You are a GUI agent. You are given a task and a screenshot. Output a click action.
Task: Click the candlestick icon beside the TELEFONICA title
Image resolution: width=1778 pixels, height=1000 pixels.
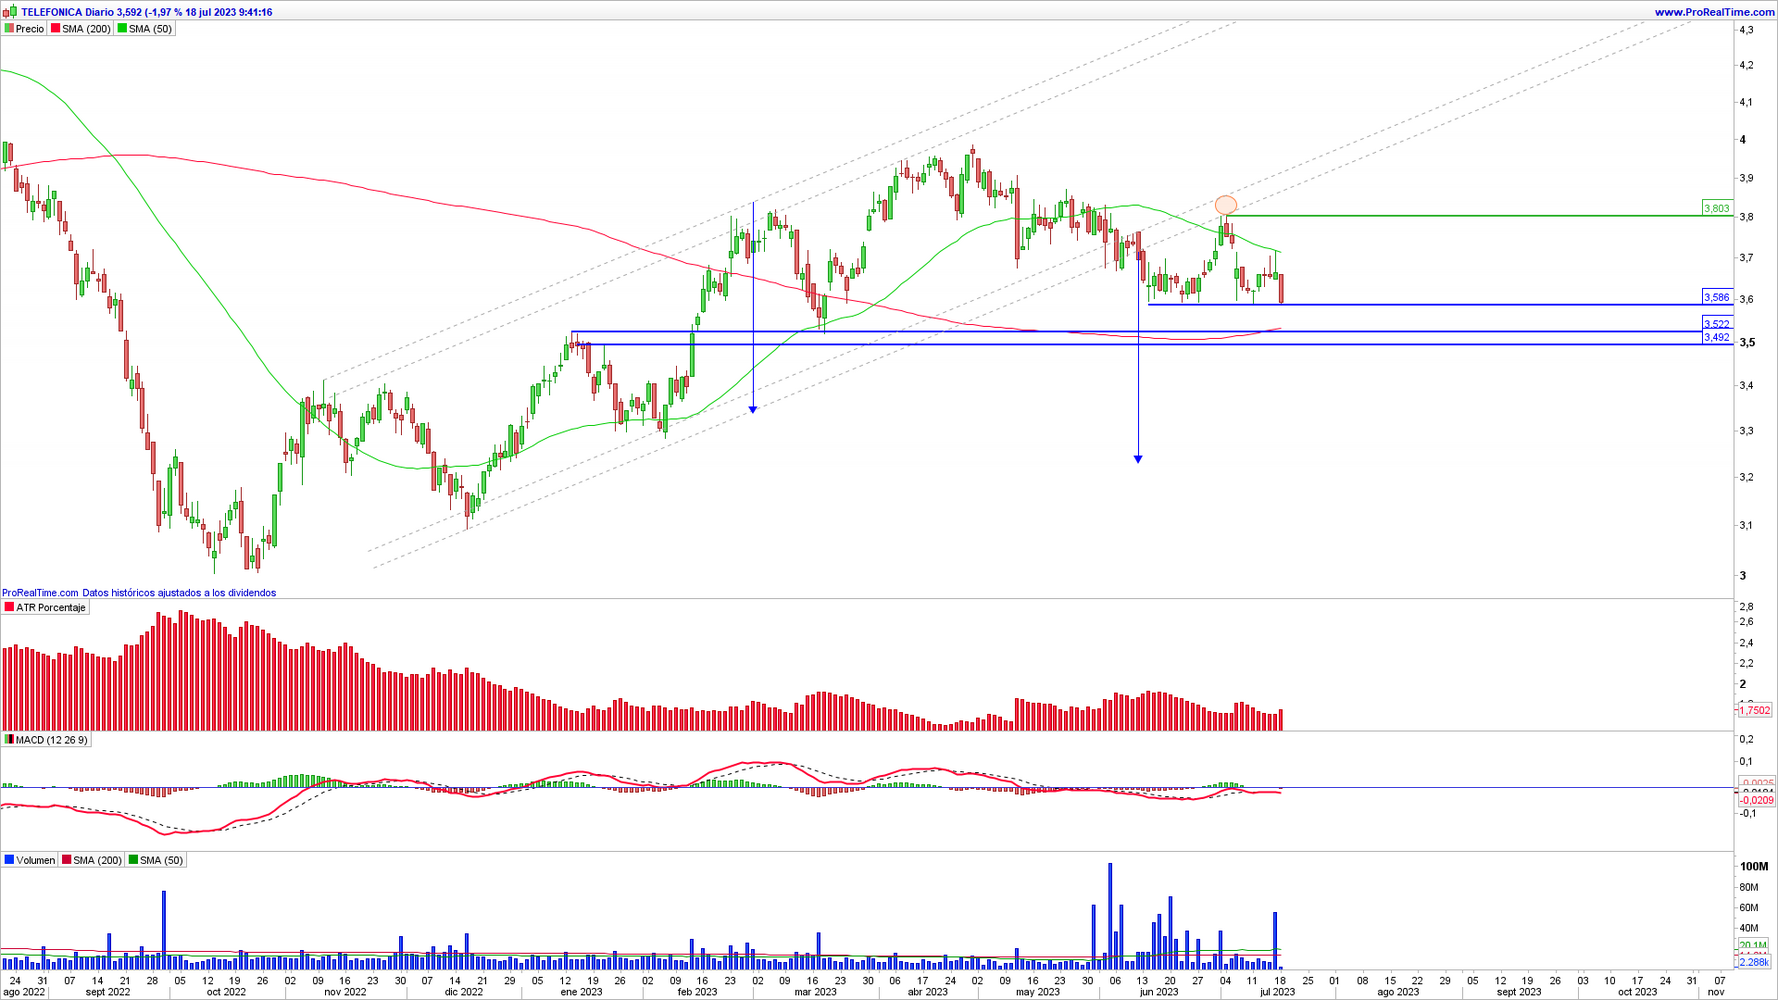click(x=10, y=12)
